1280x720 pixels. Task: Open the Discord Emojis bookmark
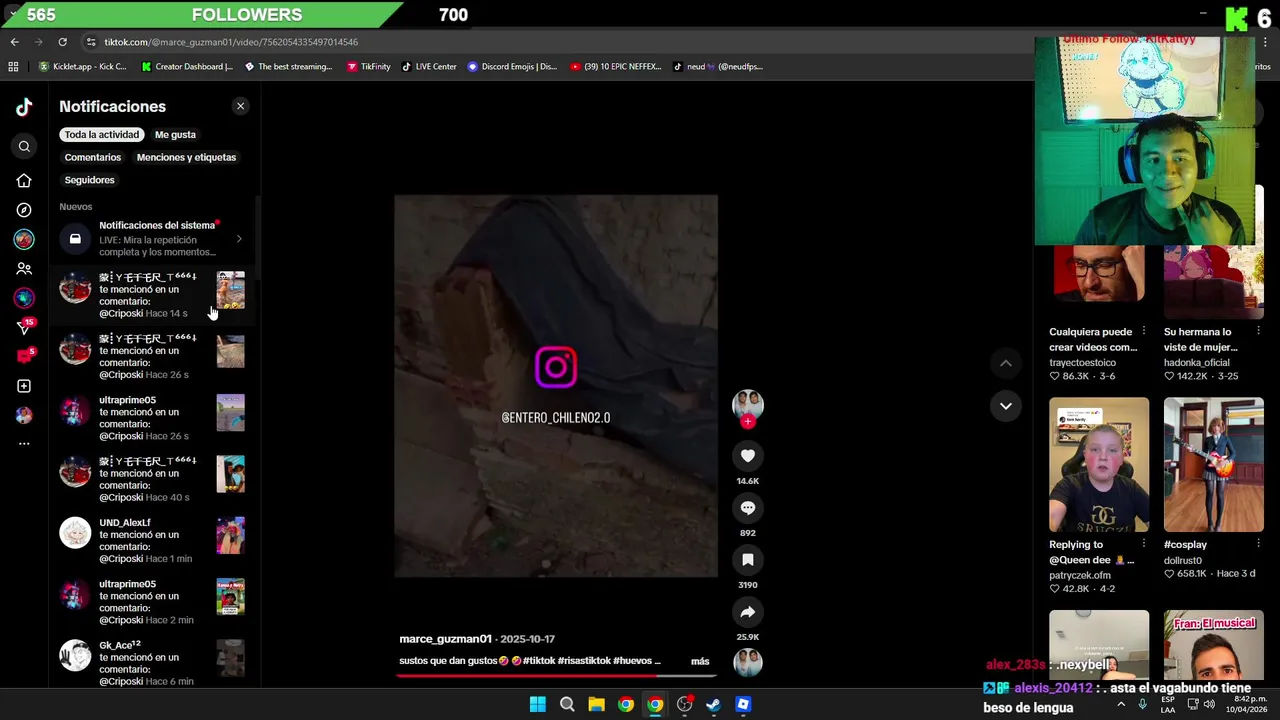click(x=511, y=67)
